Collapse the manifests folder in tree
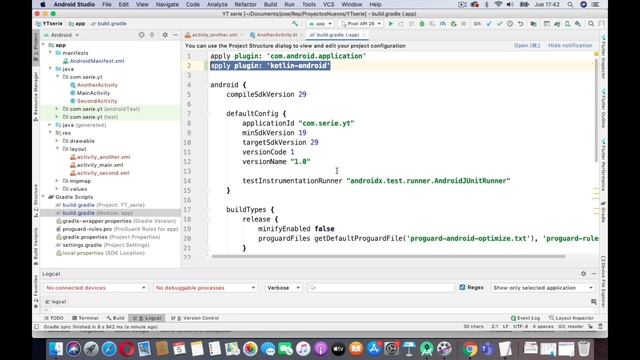Image resolution: width=640 pixels, height=360 pixels. click(x=50, y=53)
